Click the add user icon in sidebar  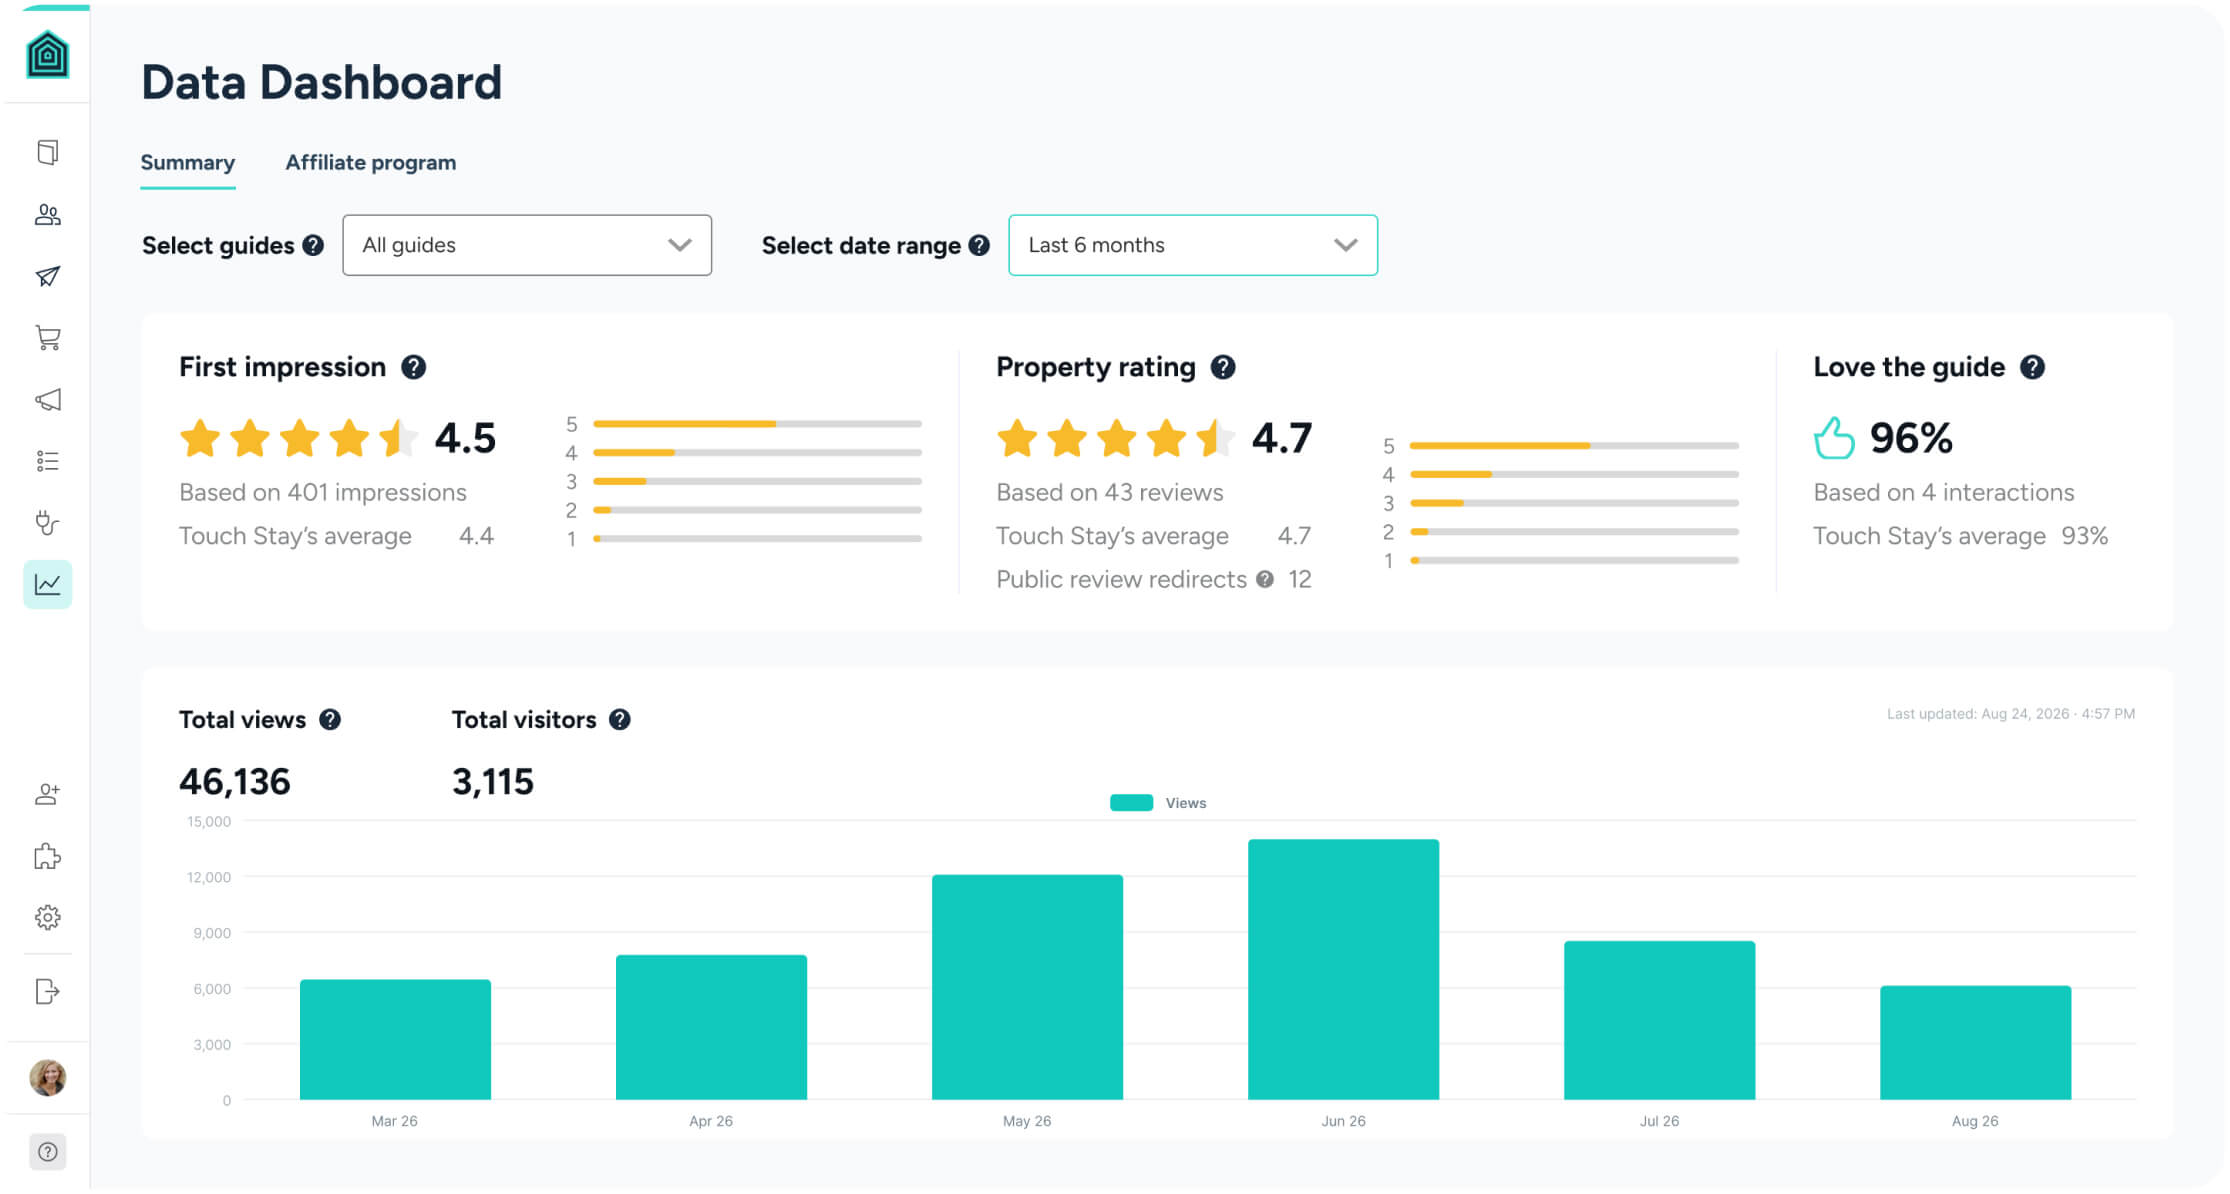click(47, 794)
